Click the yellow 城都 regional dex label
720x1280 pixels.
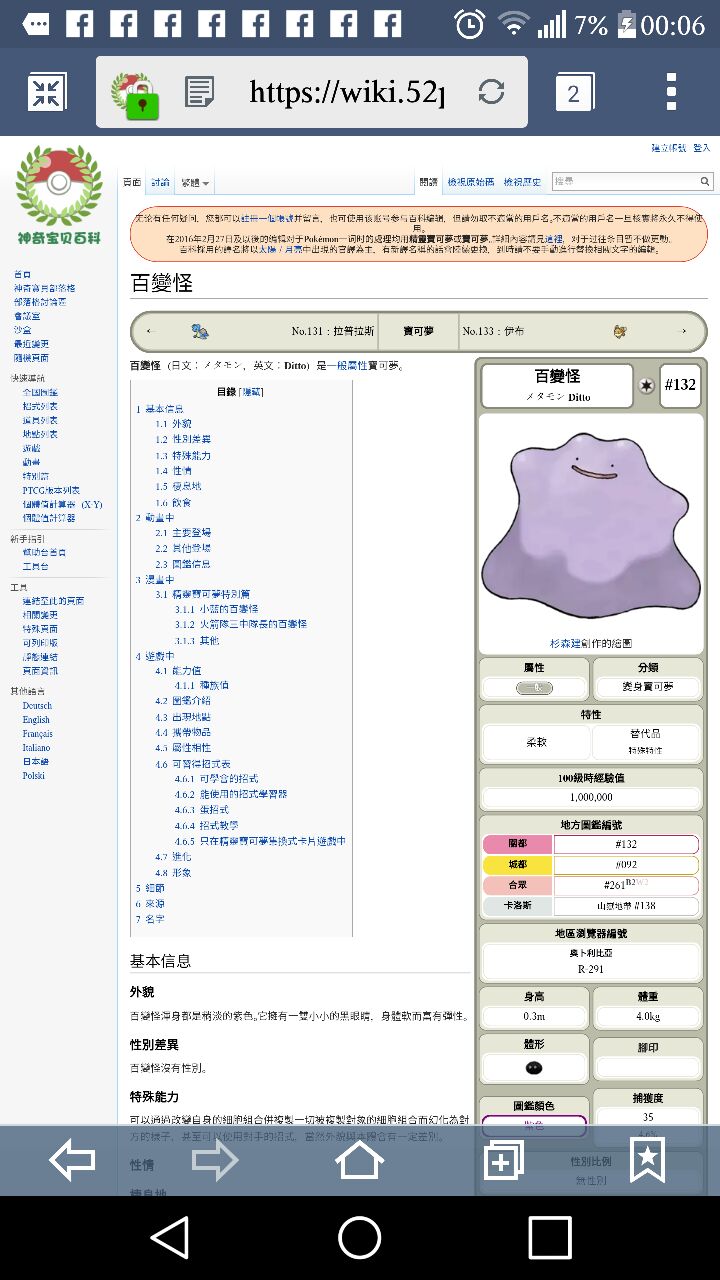pos(517,865)
